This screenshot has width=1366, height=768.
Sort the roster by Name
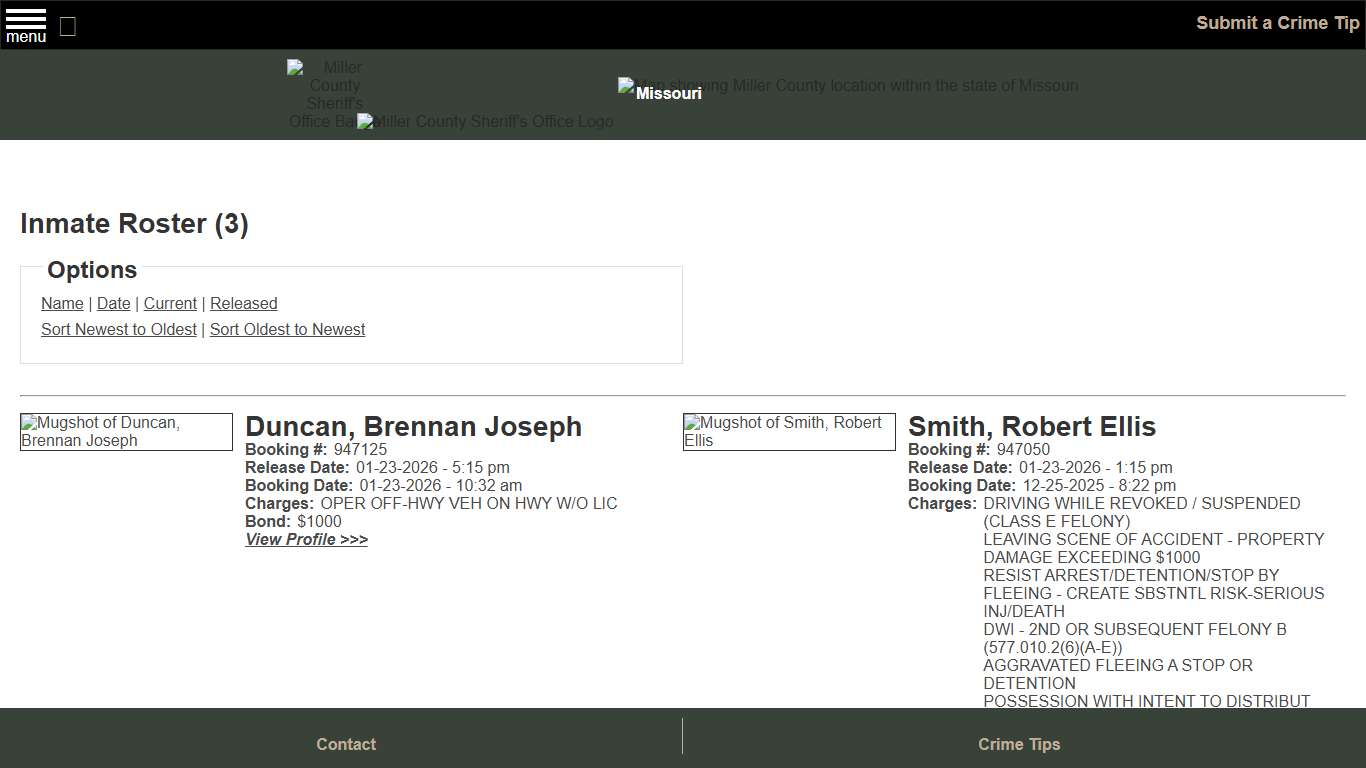point(62,303)
